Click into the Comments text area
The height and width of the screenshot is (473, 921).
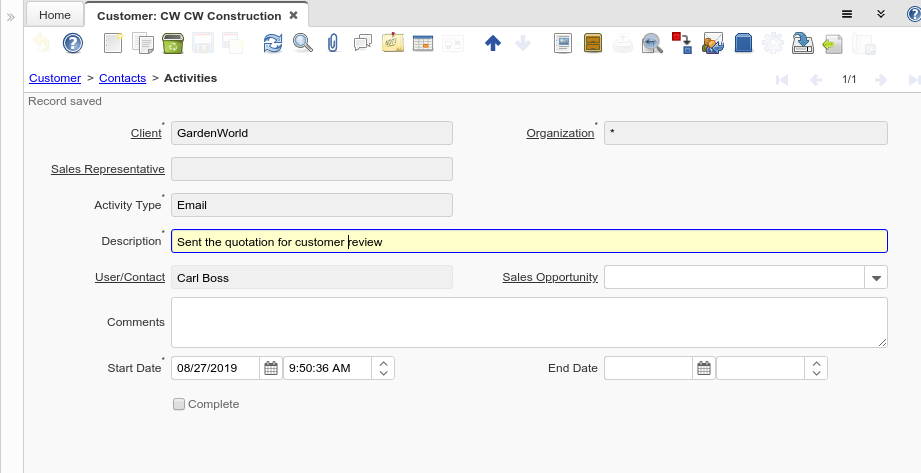(529, 322)
